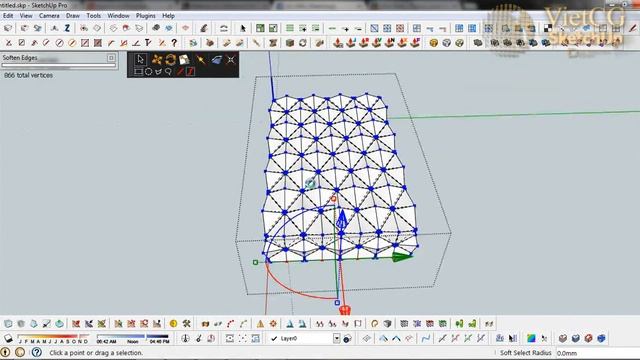Choose the Vertex Tools rotate tool

[170, 60]
